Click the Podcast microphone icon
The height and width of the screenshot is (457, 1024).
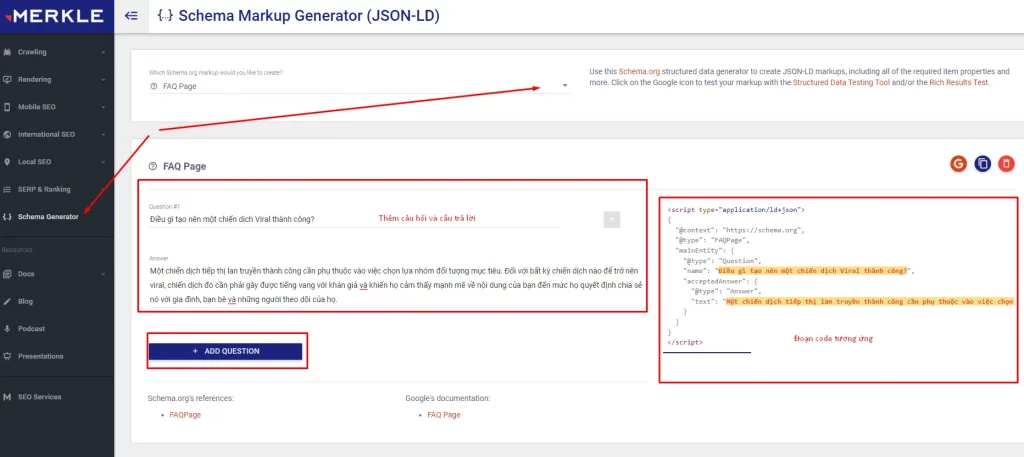7,329
